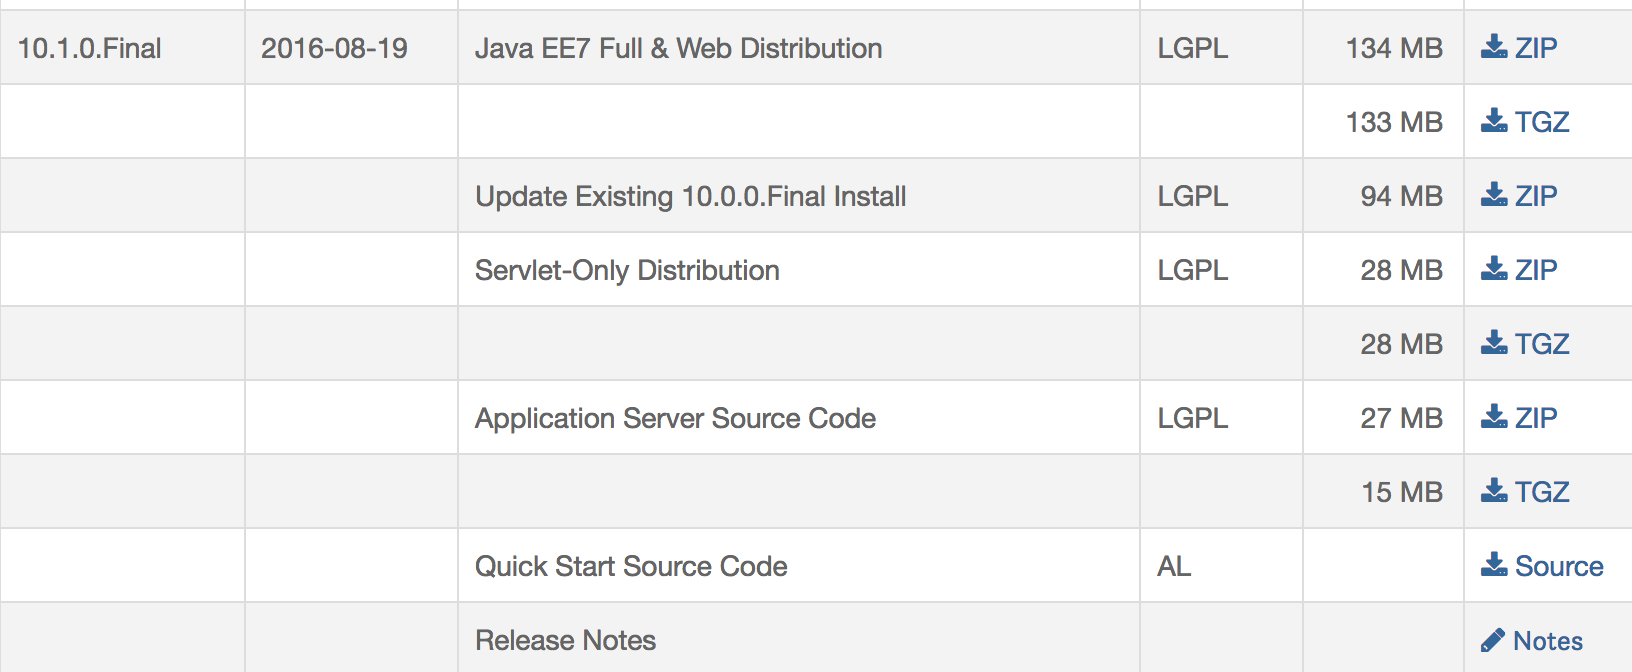This screenshot has width=1632, height=672.
Task: Download Java EE7 Full & Web Distribution ZIP link
Action: tap(1536, 48)
